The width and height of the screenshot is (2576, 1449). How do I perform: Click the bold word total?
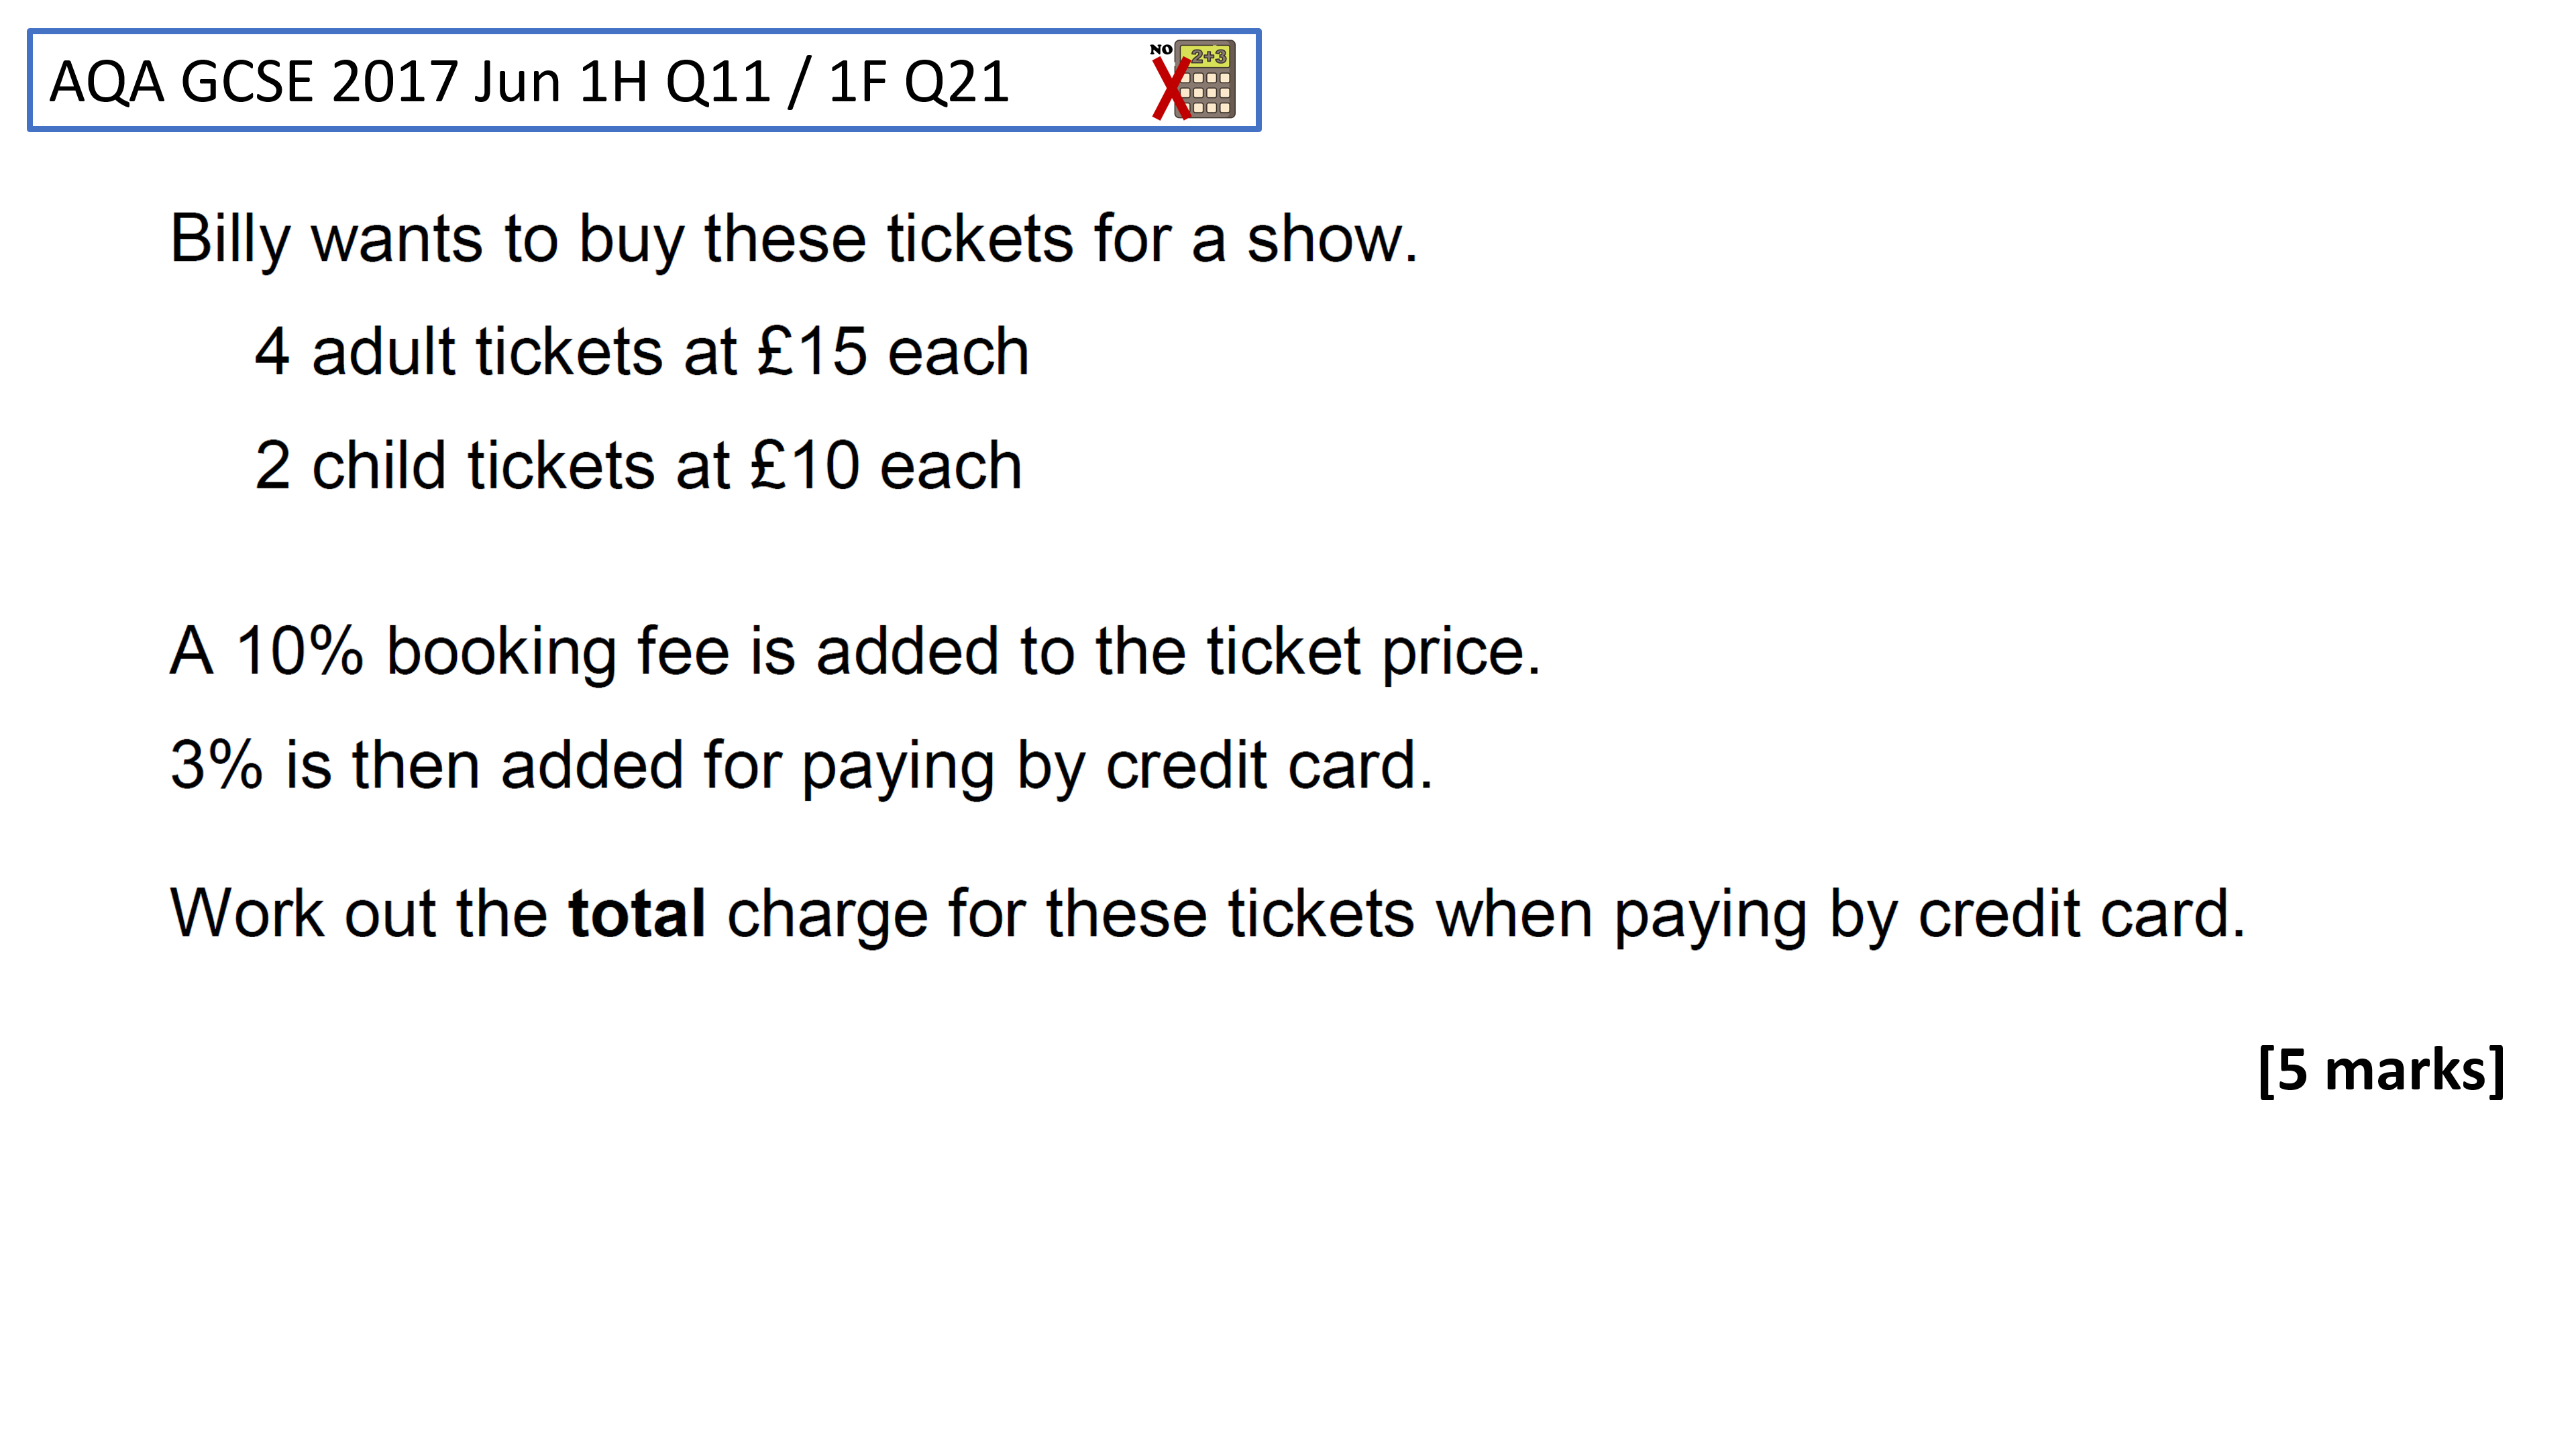click(x=637, y=913)
